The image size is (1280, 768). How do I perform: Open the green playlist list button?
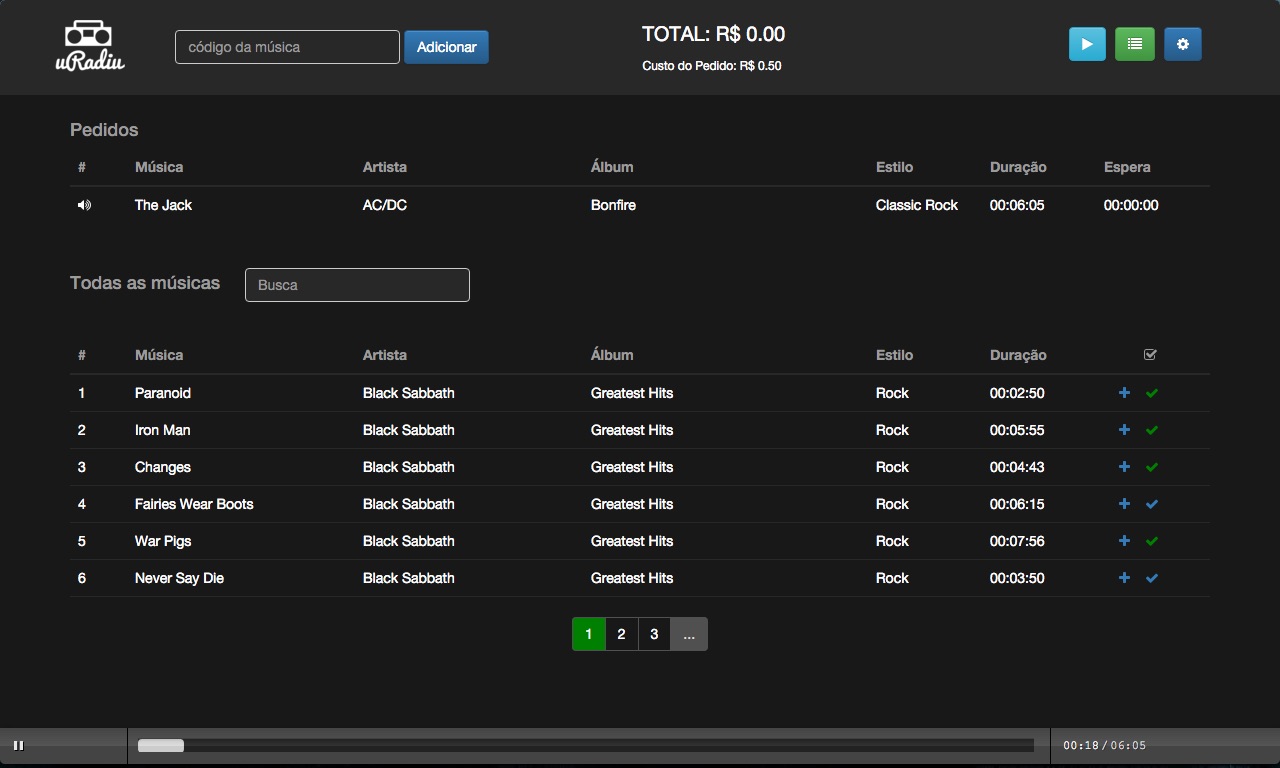[x=1134, y=44]
